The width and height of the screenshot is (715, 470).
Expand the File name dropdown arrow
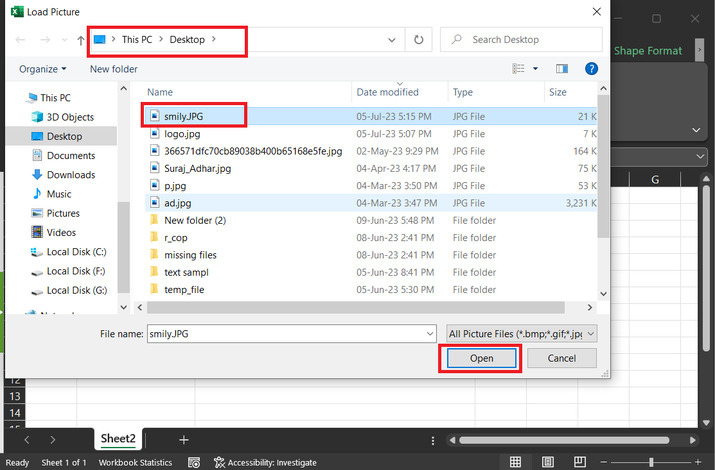(430, 334)
